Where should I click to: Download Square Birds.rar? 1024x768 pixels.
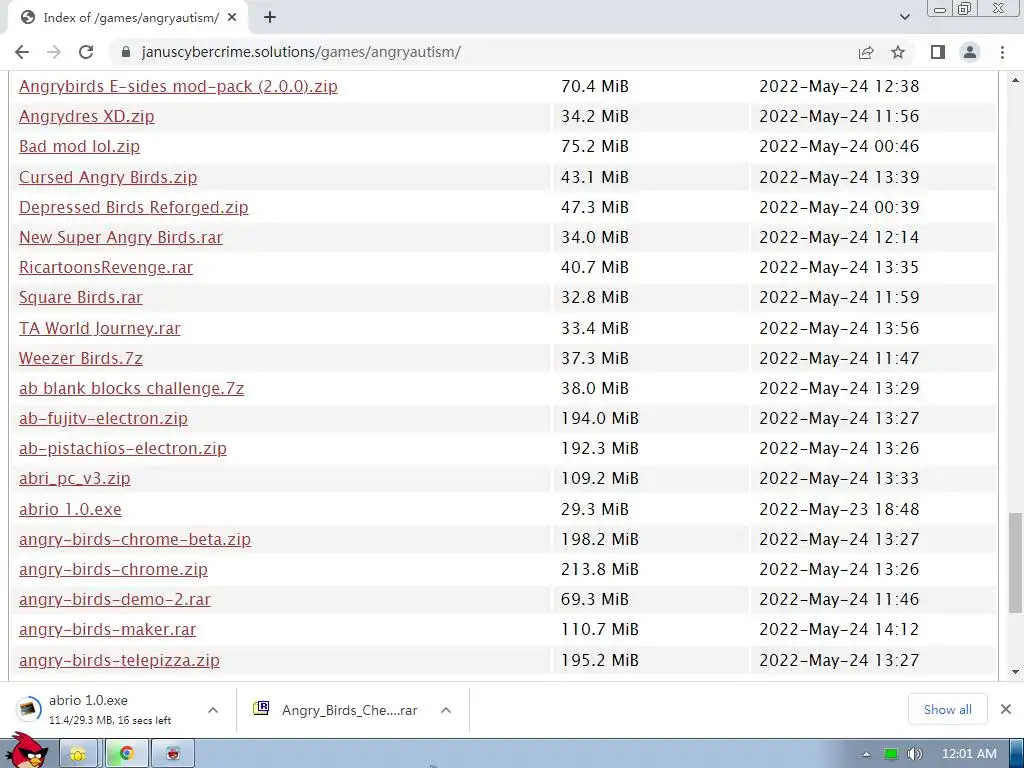coord(80,297)
